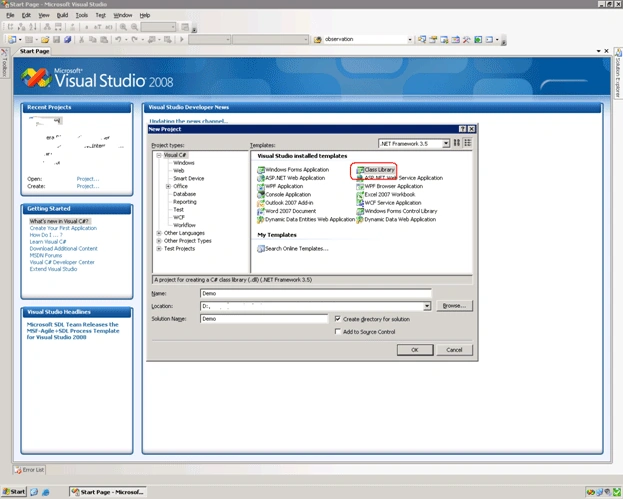
Task: Click the Find in Files icon
Action: pyautogui.click(x=317, y=39)
